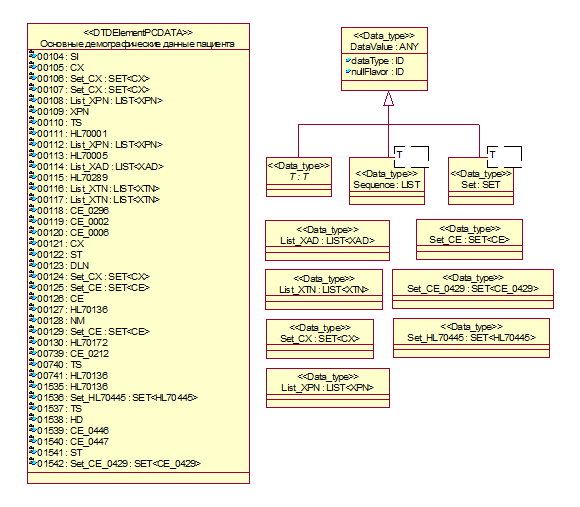Select the dataType : ID attribute icon
The image size is (580, 507).
[x=348, y=60]
